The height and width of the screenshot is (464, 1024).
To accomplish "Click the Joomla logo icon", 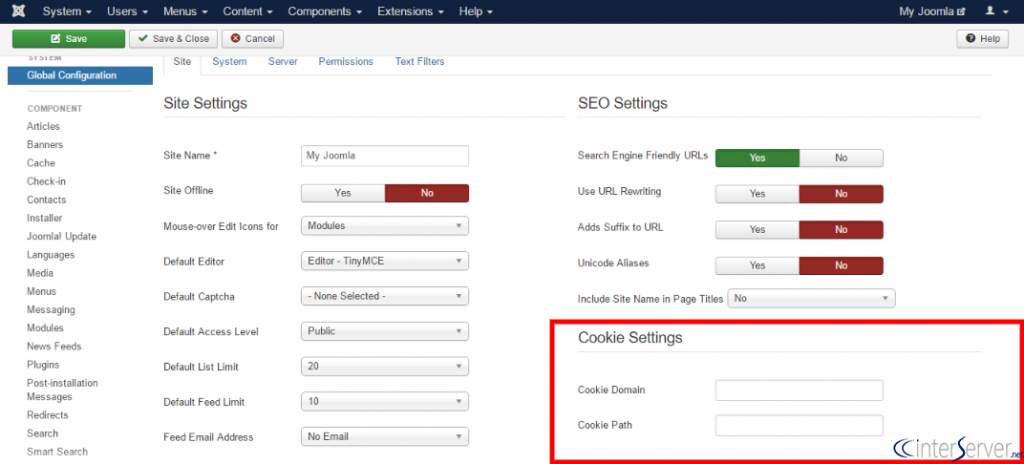I will [x=19, y=11].
